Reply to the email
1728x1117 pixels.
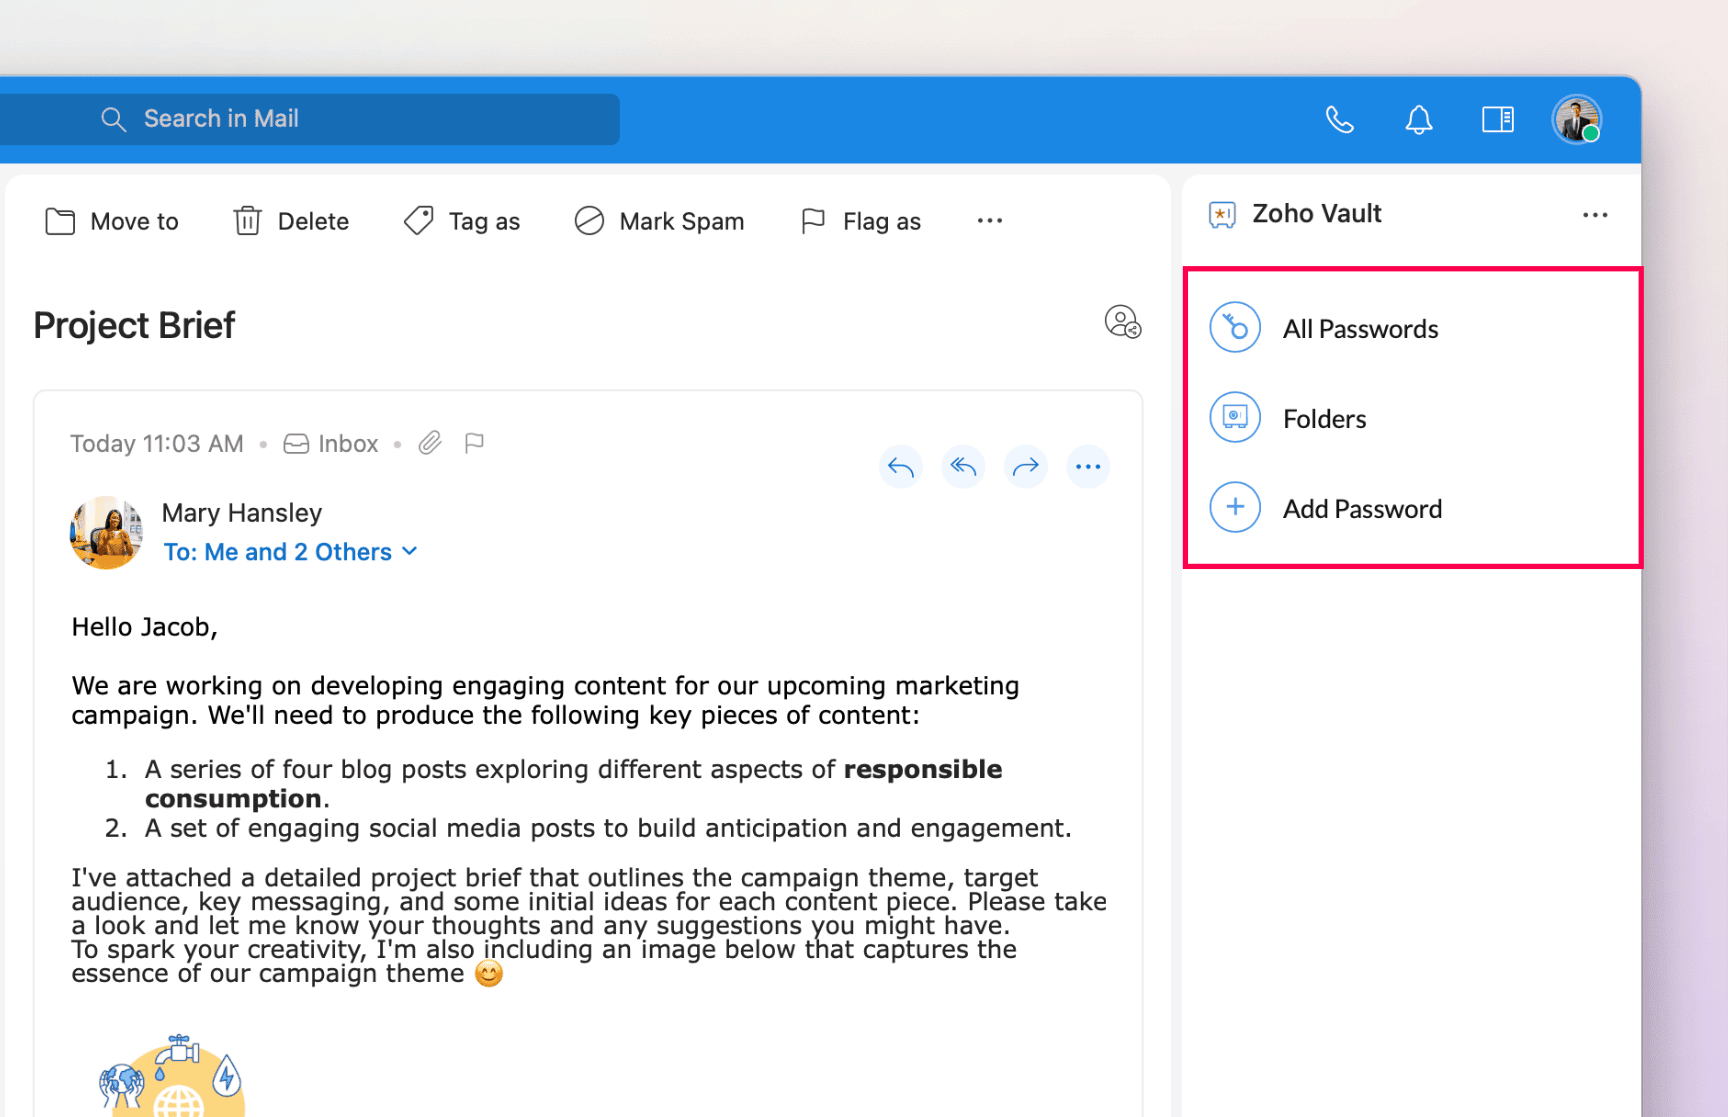901,467
